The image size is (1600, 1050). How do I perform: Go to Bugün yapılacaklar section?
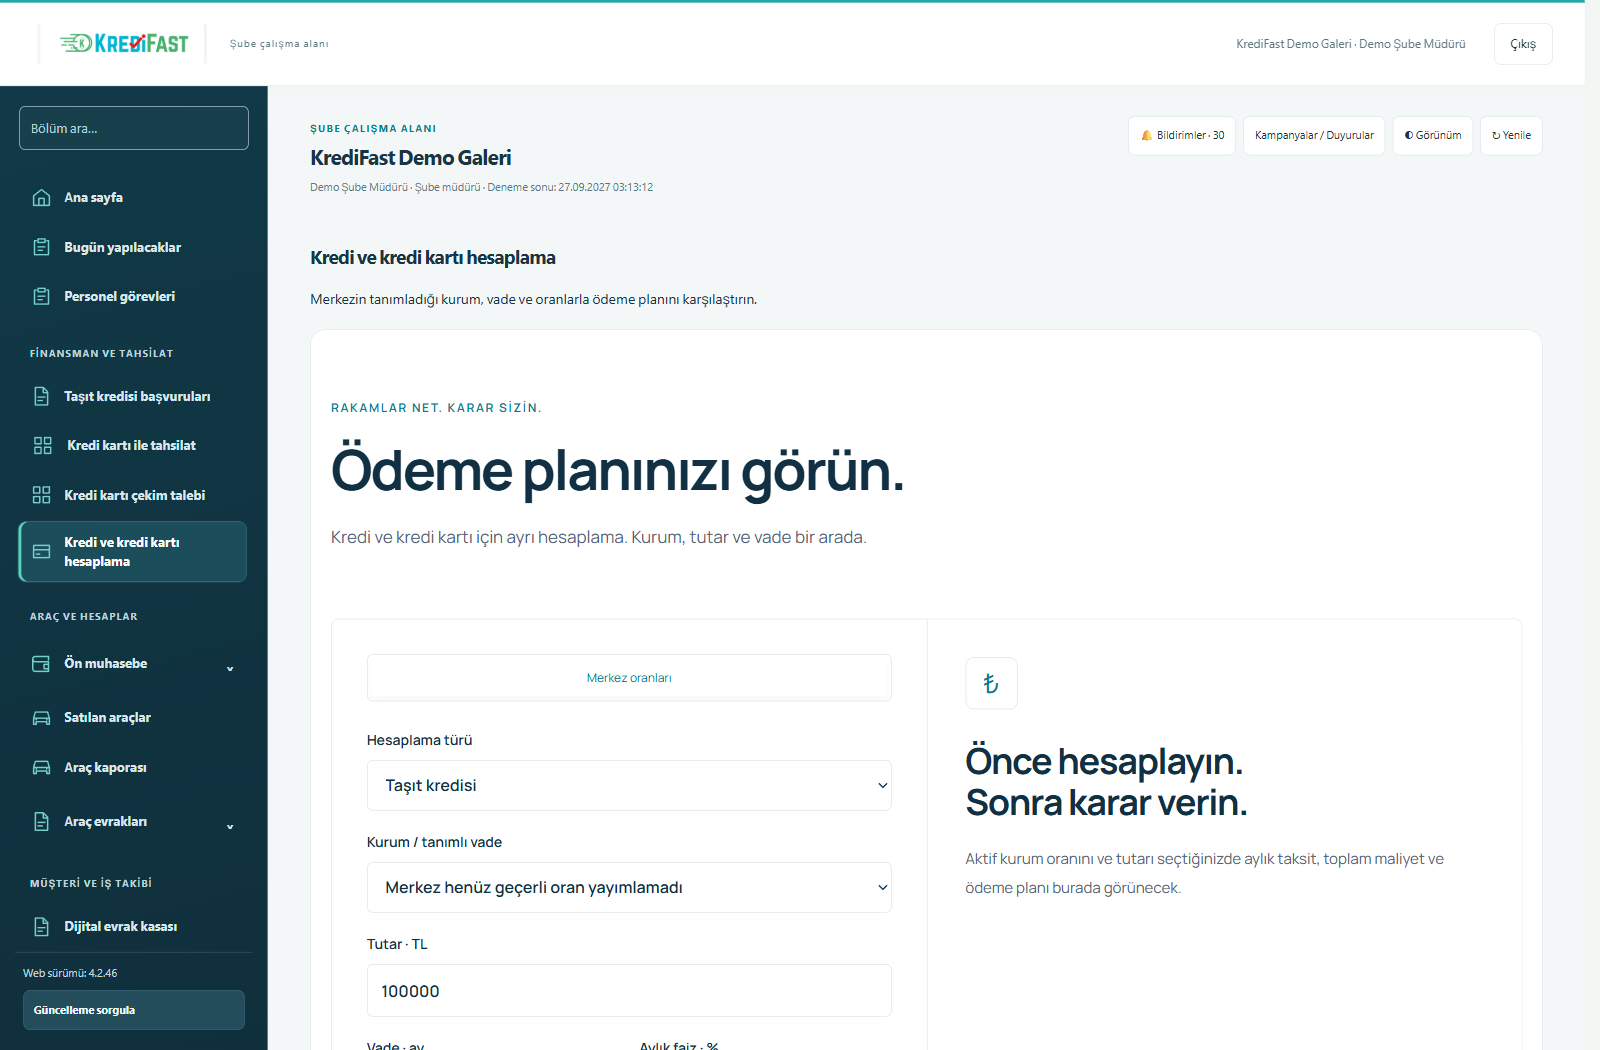coord(133,247)
